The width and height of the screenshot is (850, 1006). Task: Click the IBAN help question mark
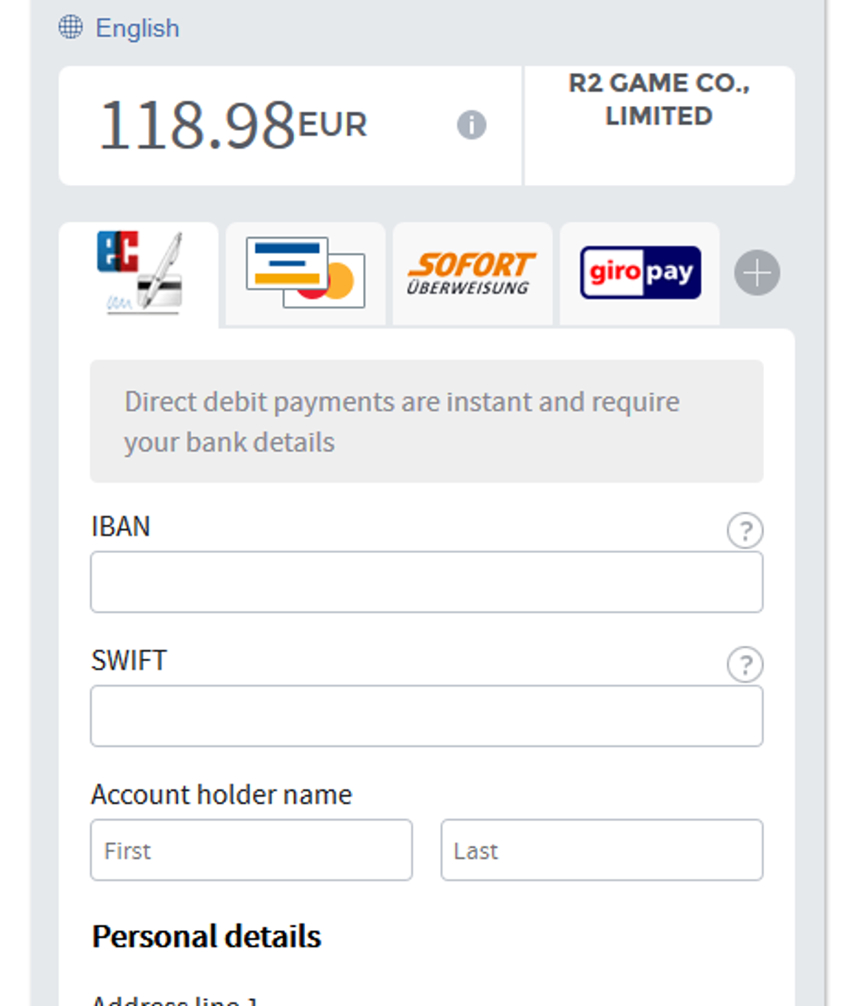pos(745,531)
